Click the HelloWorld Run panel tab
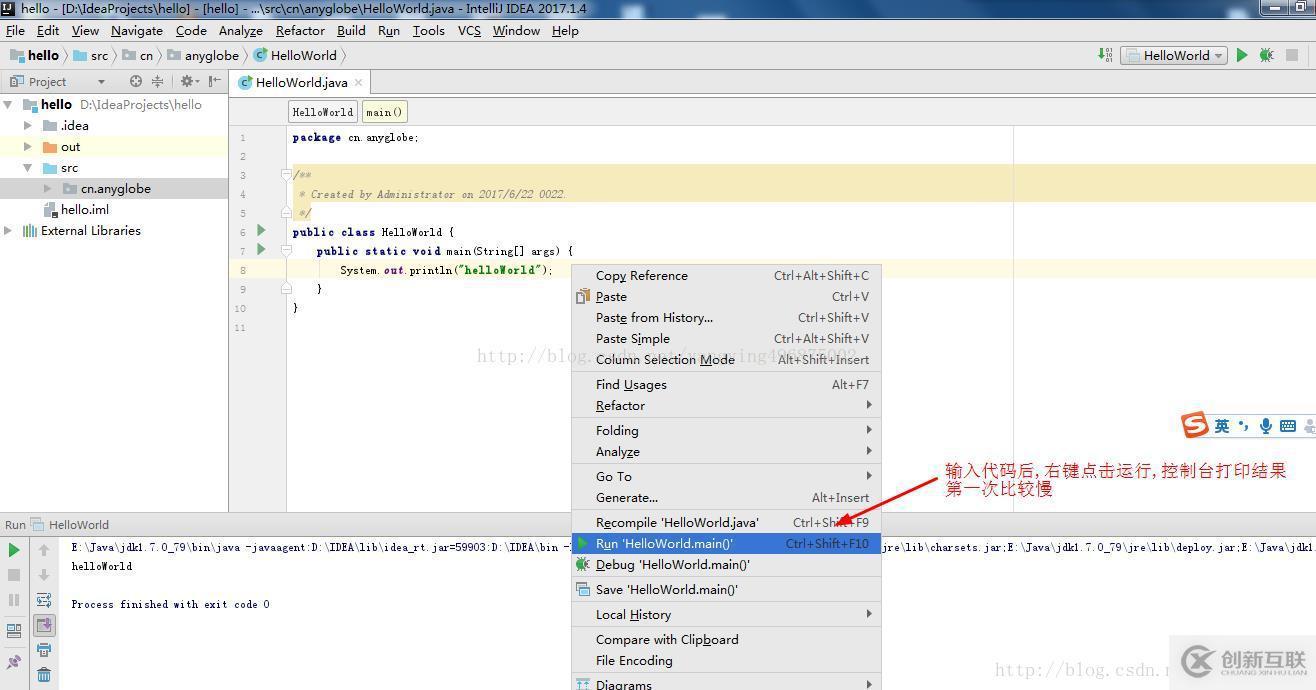This screenshot has width=1316, height=690. (70, 524)
